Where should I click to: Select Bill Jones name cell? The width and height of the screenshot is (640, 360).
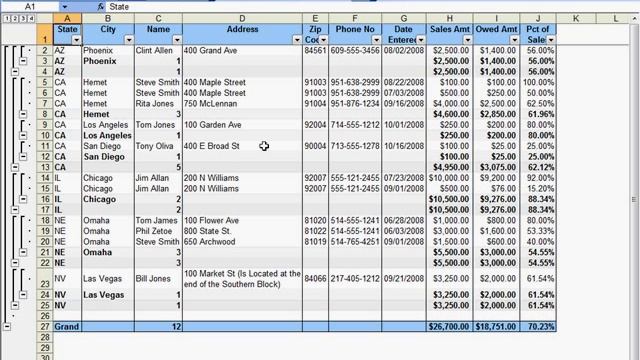pyautogui.click(x=158, y=279)
